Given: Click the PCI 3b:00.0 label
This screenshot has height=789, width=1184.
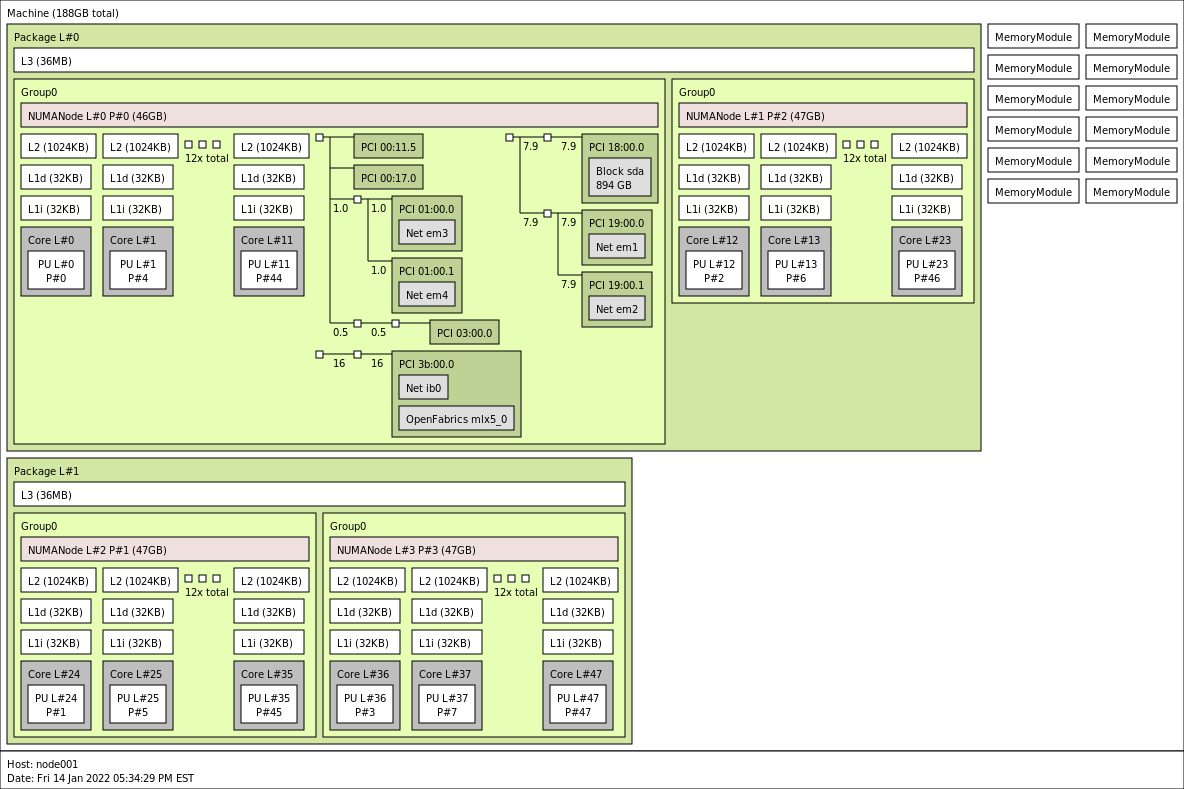Looking at the screenshot, I should pyautogui.click(x=427, y=364).
